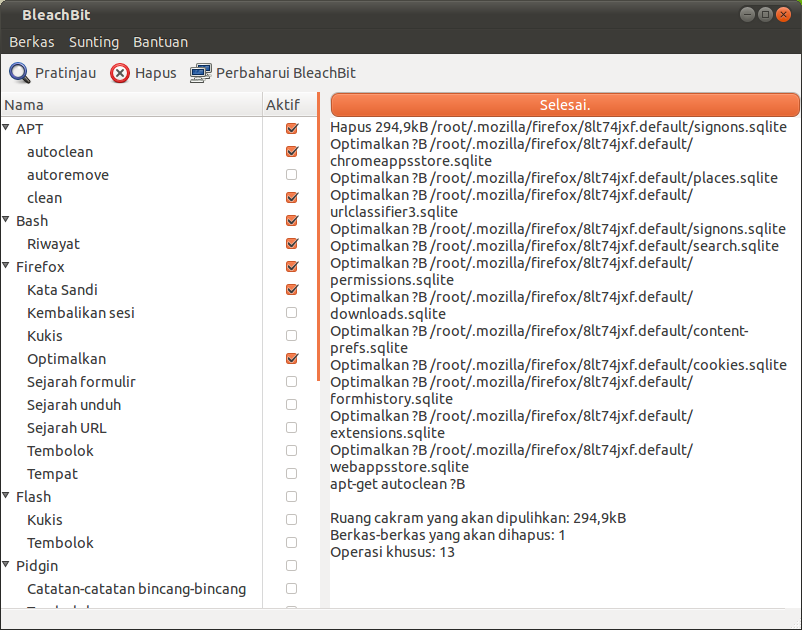Screen dimensions: 802x630
Task: Enable the Sejarah unduh checkbox
Action: click(292, 404)
